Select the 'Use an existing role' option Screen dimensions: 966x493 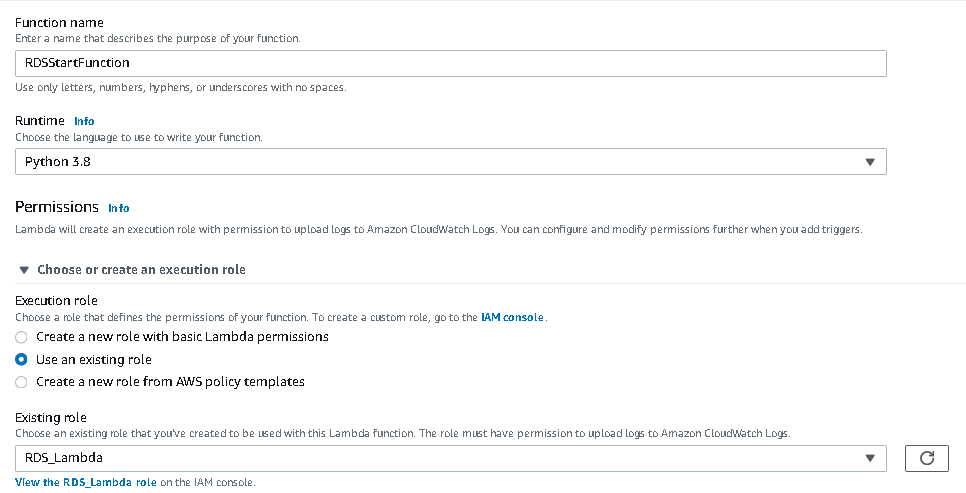point(22,359)
